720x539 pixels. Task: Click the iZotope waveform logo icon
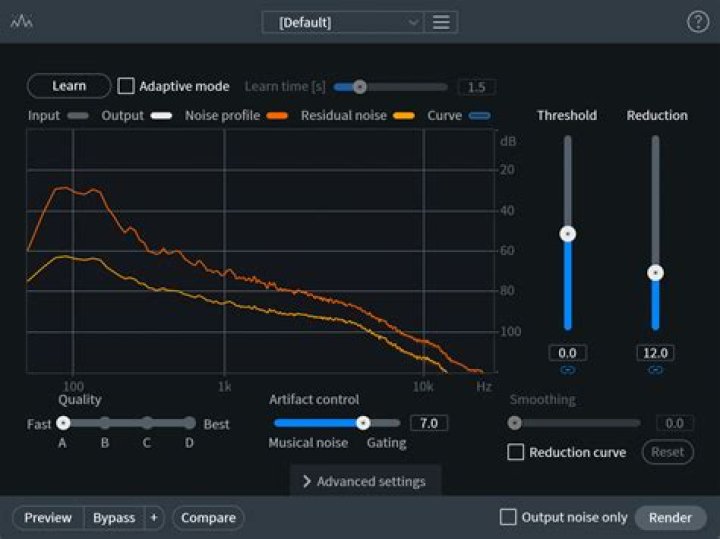[21, 22]
